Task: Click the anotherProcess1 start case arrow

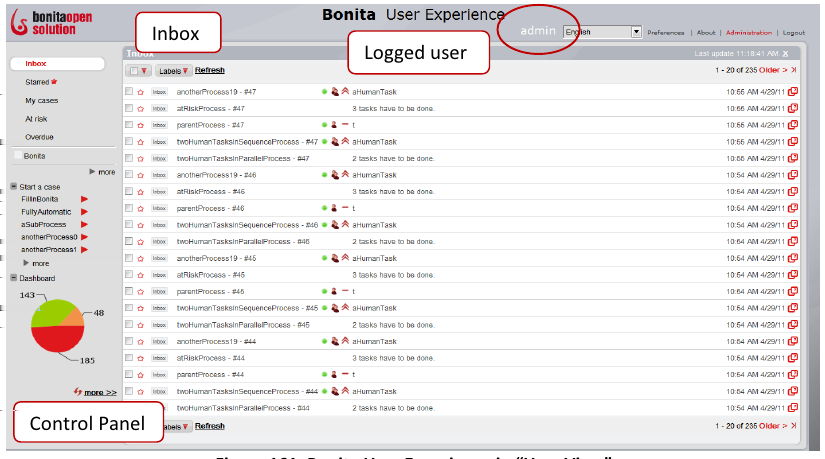Action: 84,250
